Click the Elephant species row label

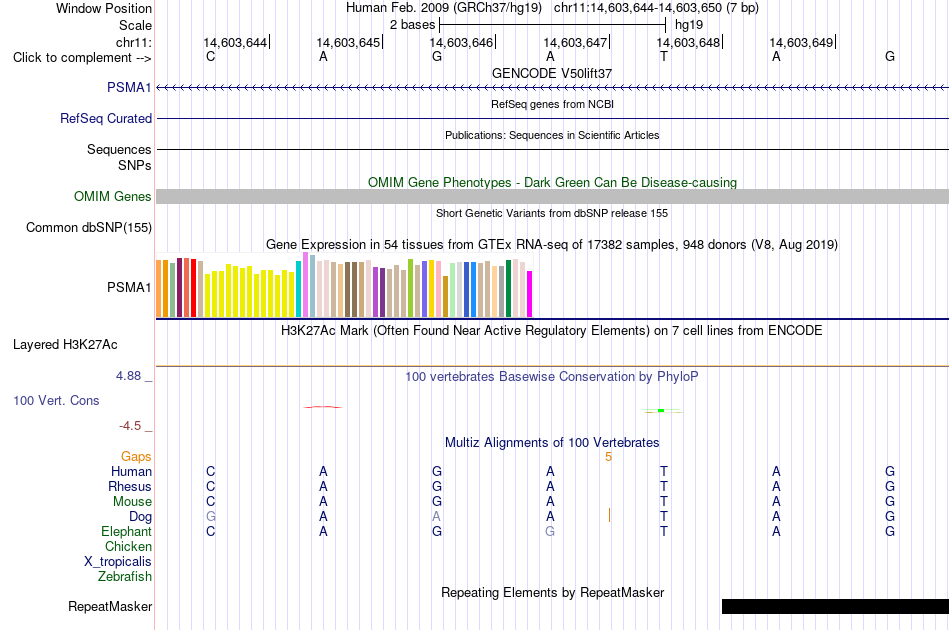pyautogui.click(x=126, y=531)
